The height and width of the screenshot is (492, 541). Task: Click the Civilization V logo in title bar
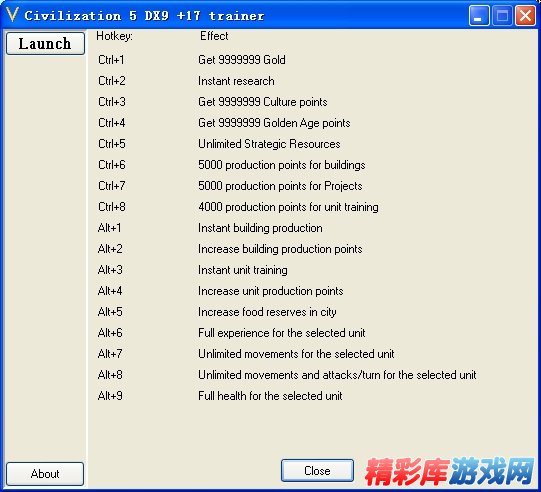click(12, 15)
